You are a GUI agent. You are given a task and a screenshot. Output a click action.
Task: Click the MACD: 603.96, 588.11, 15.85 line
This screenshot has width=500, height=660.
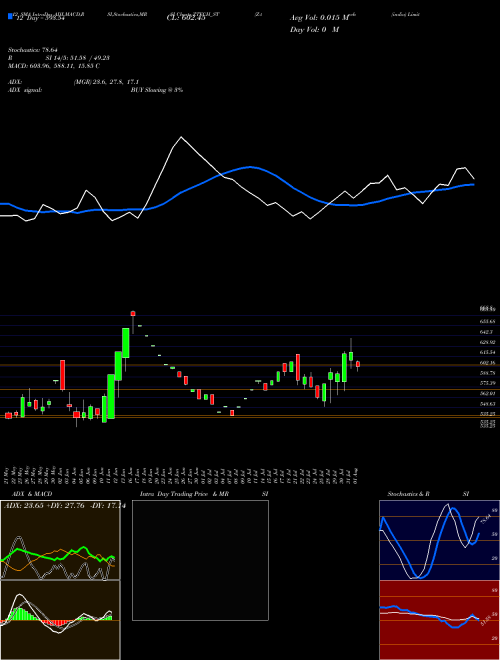coord(54,66)
